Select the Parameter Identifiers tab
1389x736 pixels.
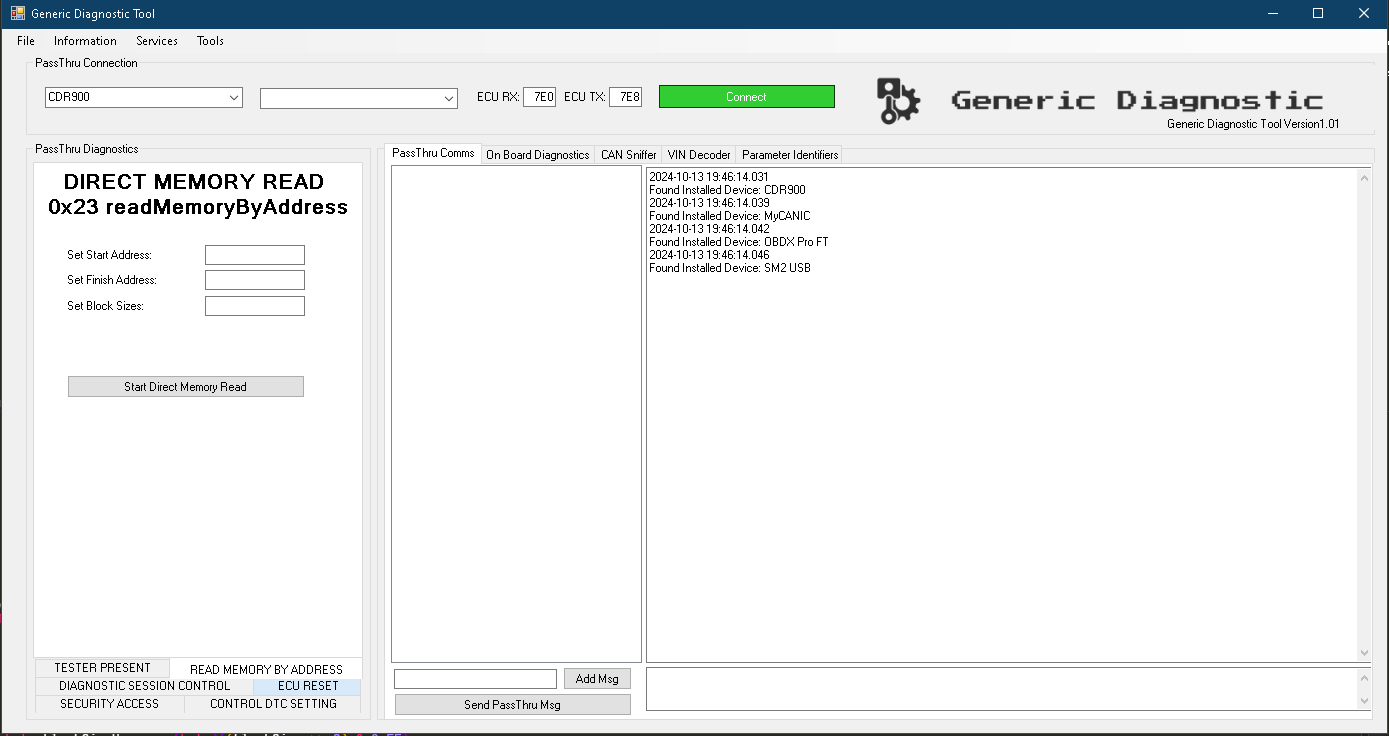[x=790, y=155]
